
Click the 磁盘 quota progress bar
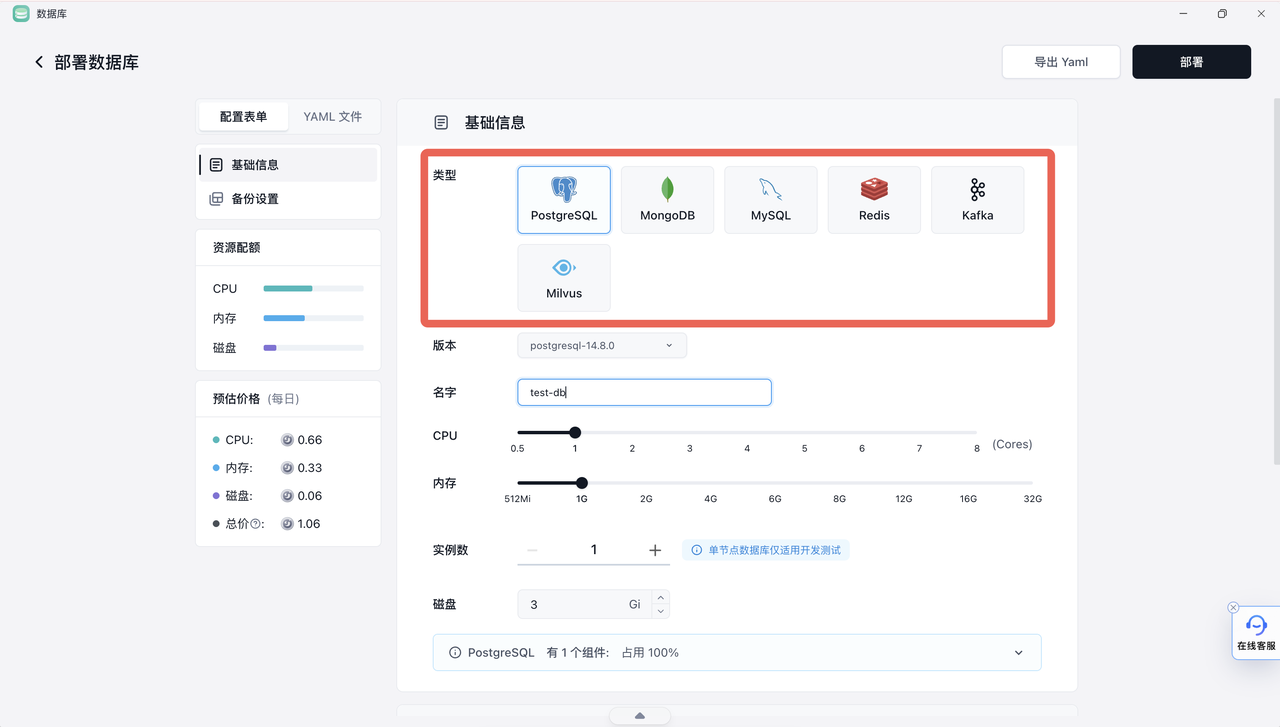pyautogui.click(x=313, y=348)
